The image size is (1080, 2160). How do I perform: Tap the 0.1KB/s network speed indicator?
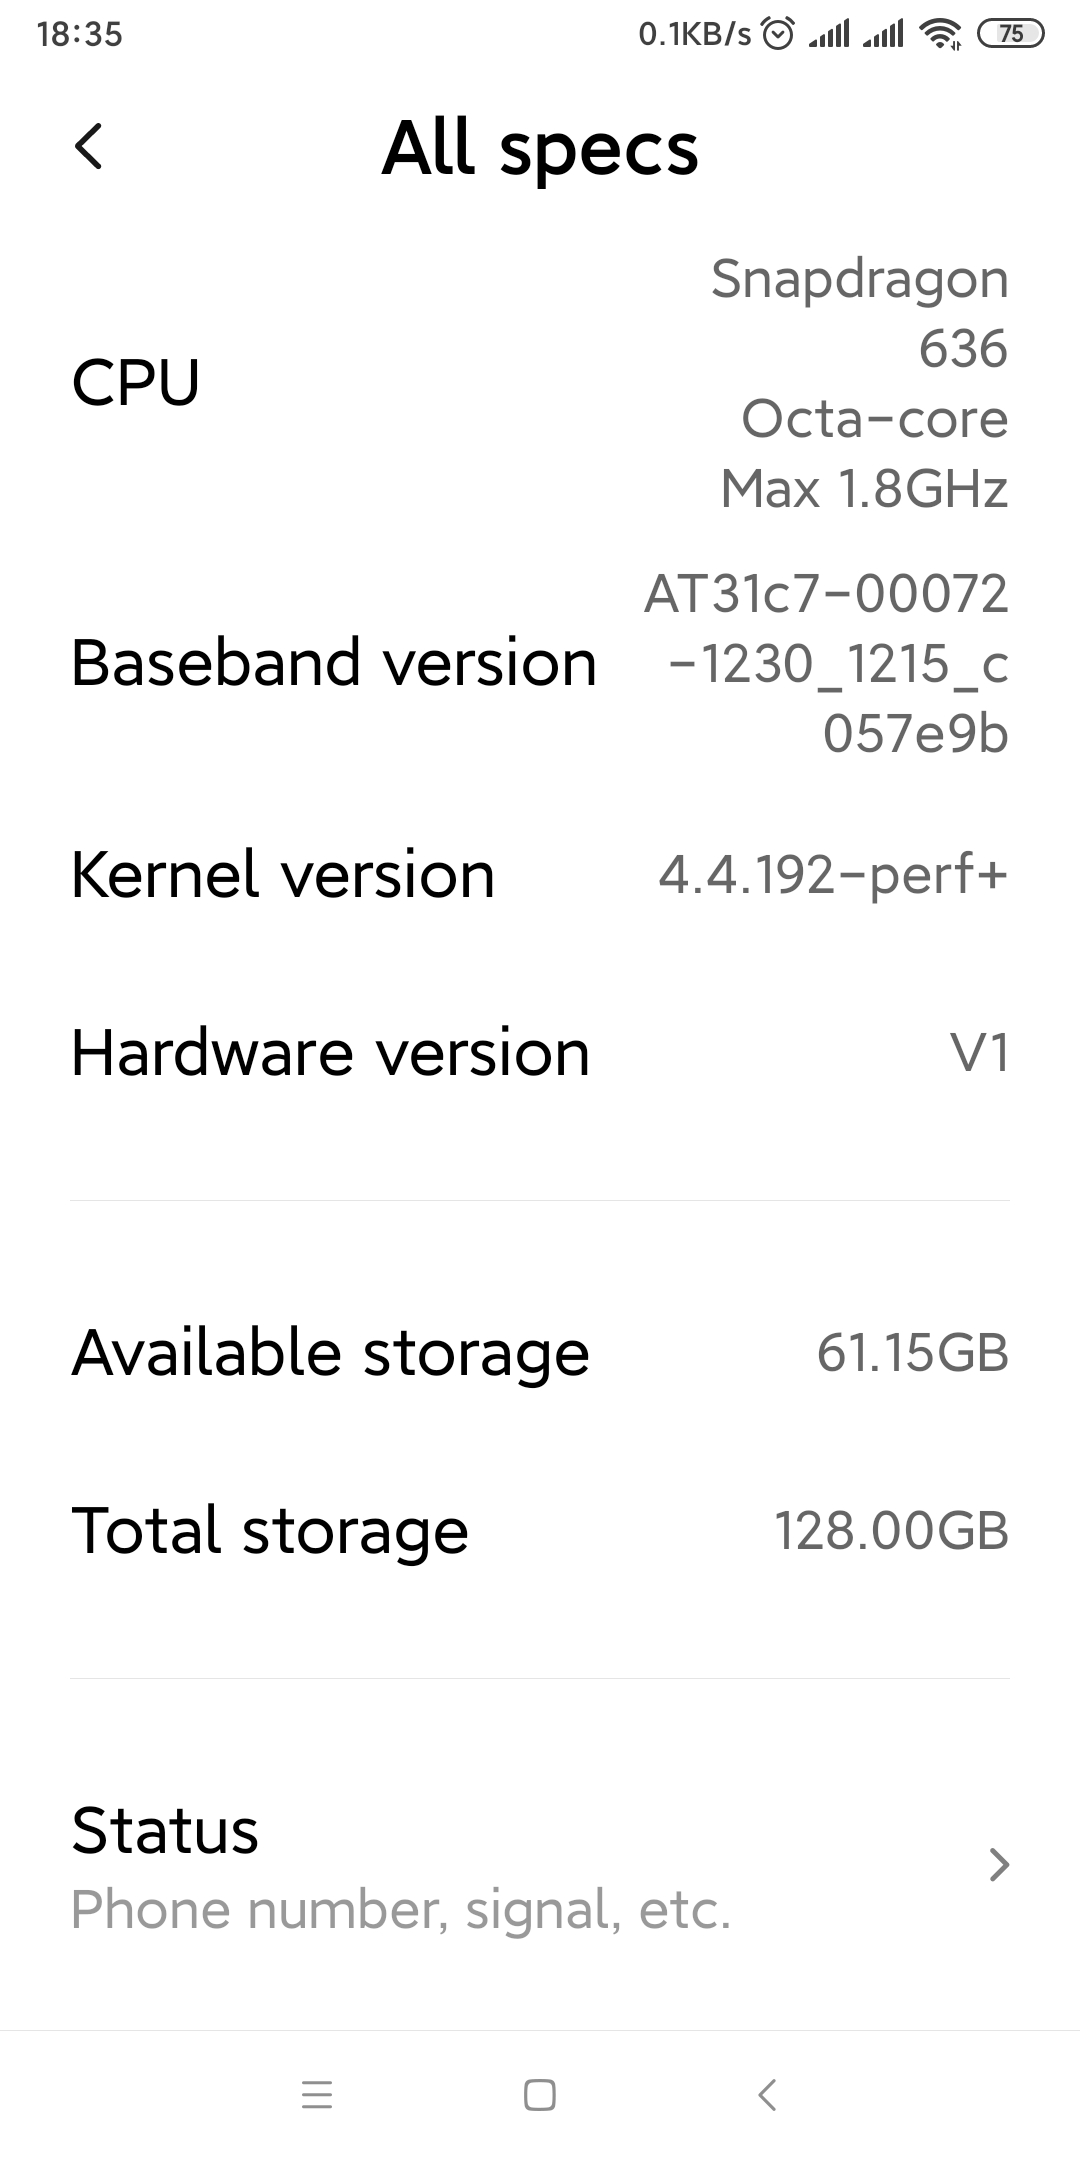click(694, 35)
